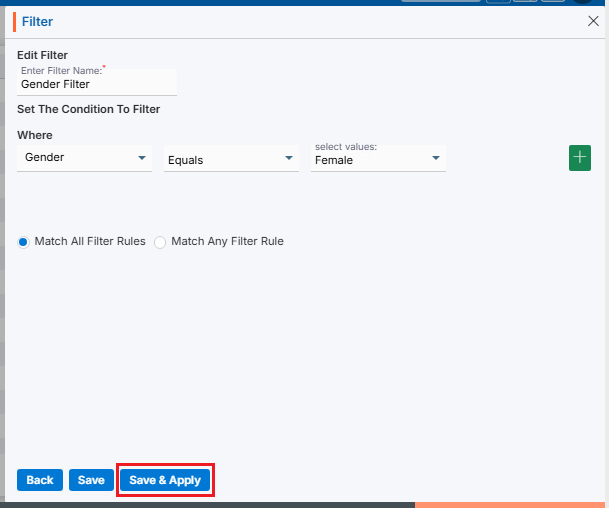
Task: Click the Back button
Action: 40,480
